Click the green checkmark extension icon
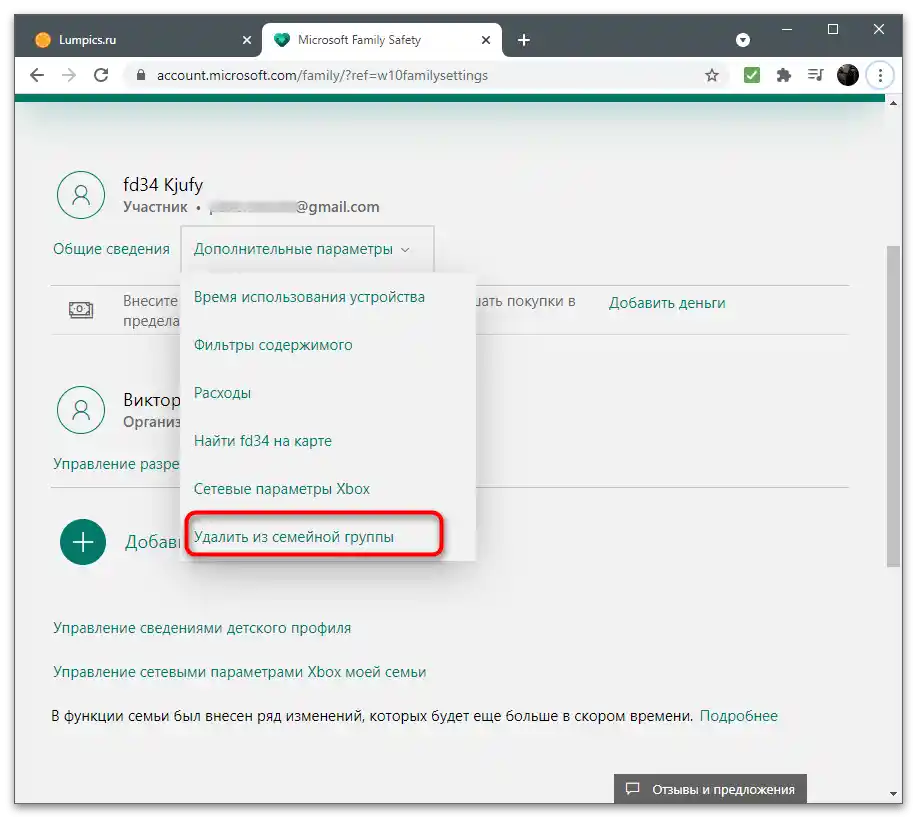Screen dimensions: 917x818 [x=751, y=75]
